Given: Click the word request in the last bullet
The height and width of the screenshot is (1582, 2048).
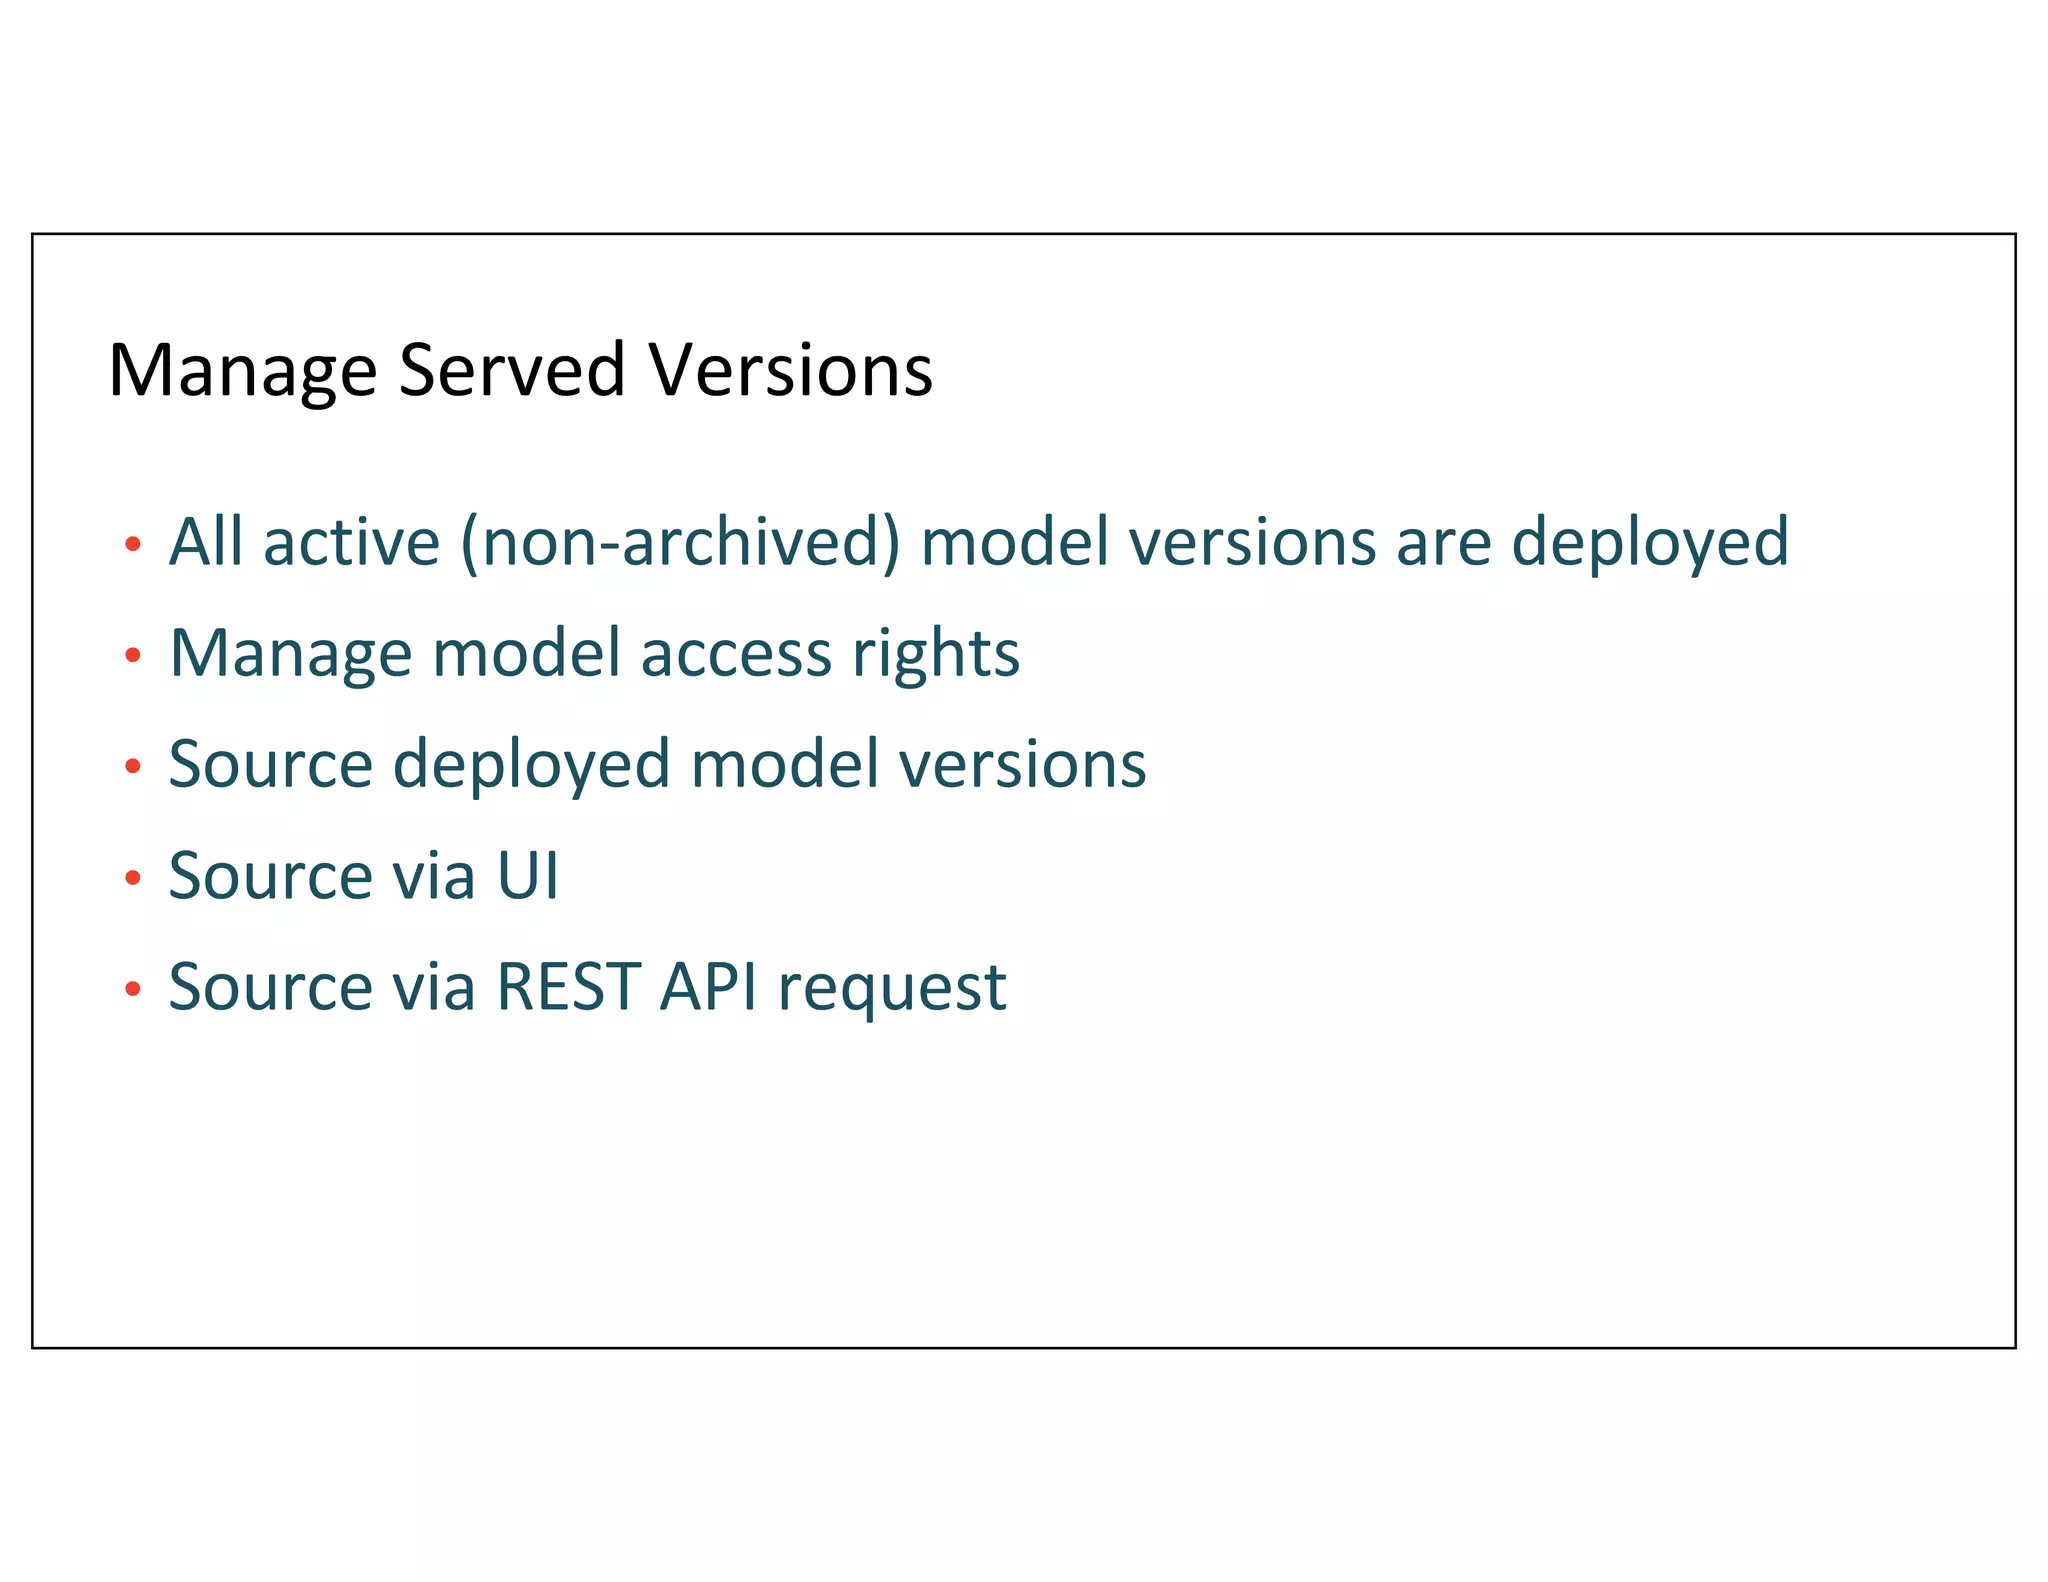Looking at the screenshot, I should pyautogui.click(x=892, y=987).
